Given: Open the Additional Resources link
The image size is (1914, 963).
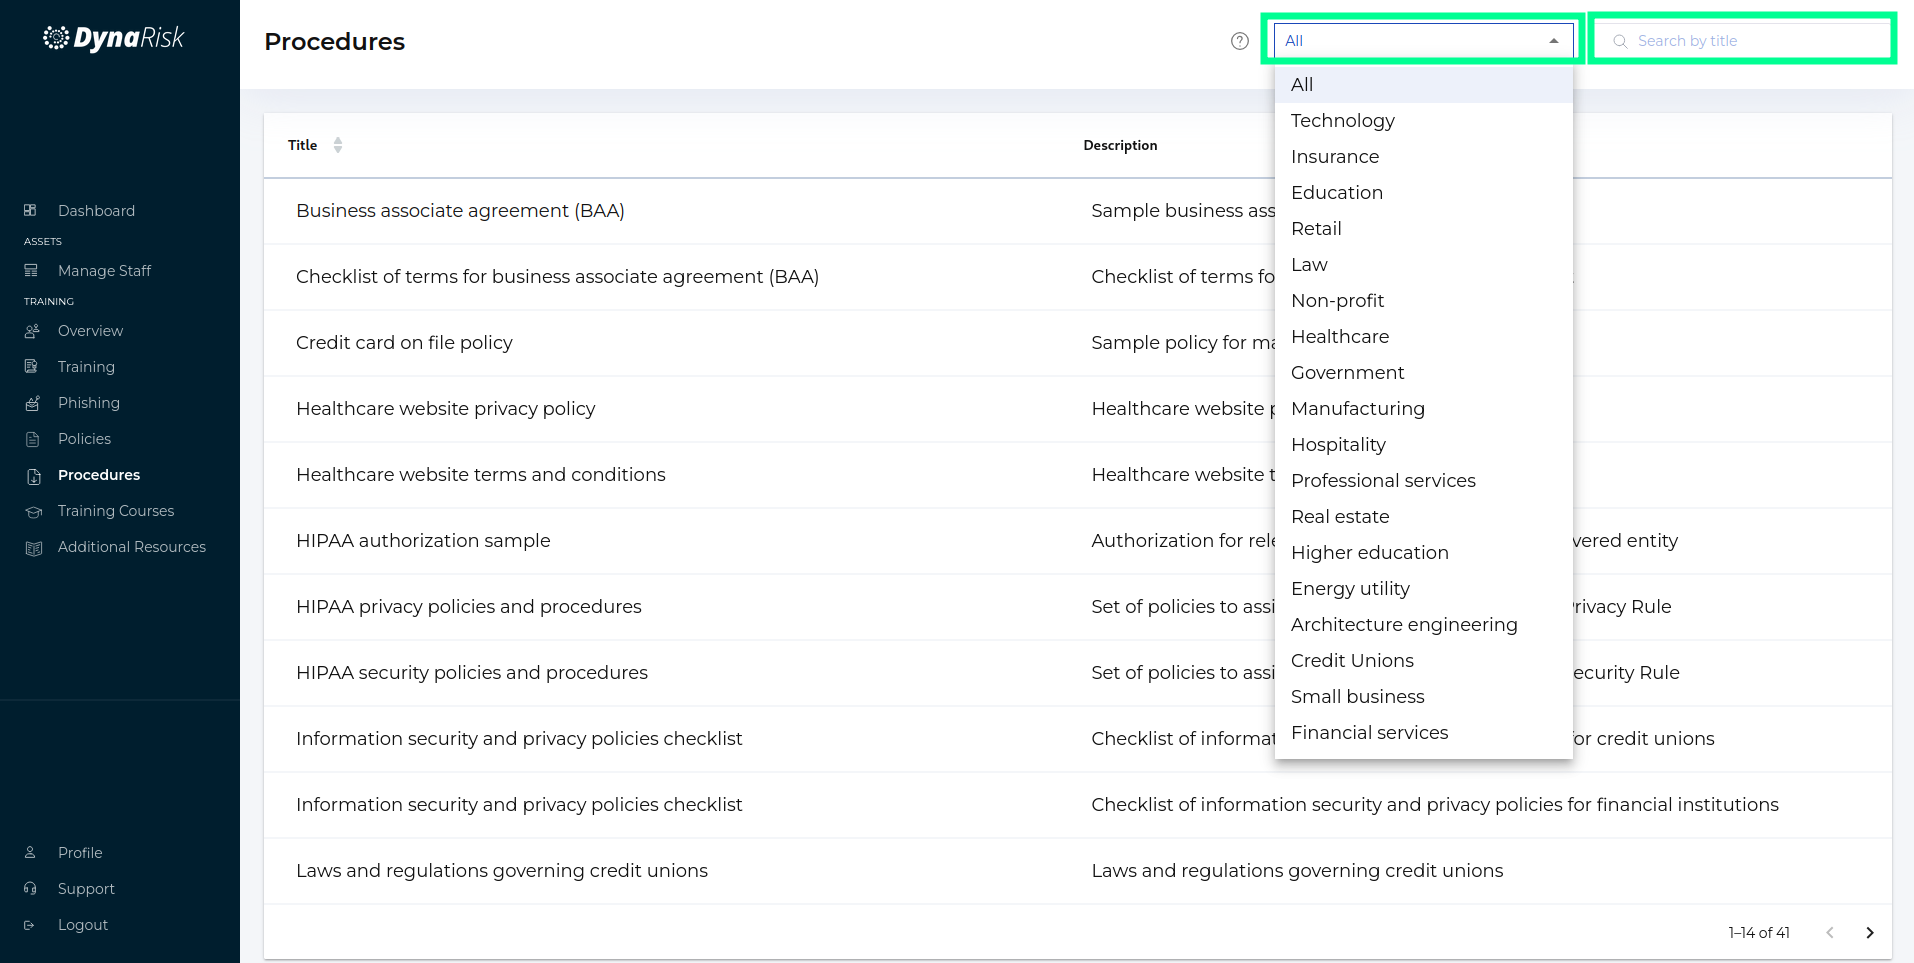Looking at the screenshot, I should click(x=132, y=547).
